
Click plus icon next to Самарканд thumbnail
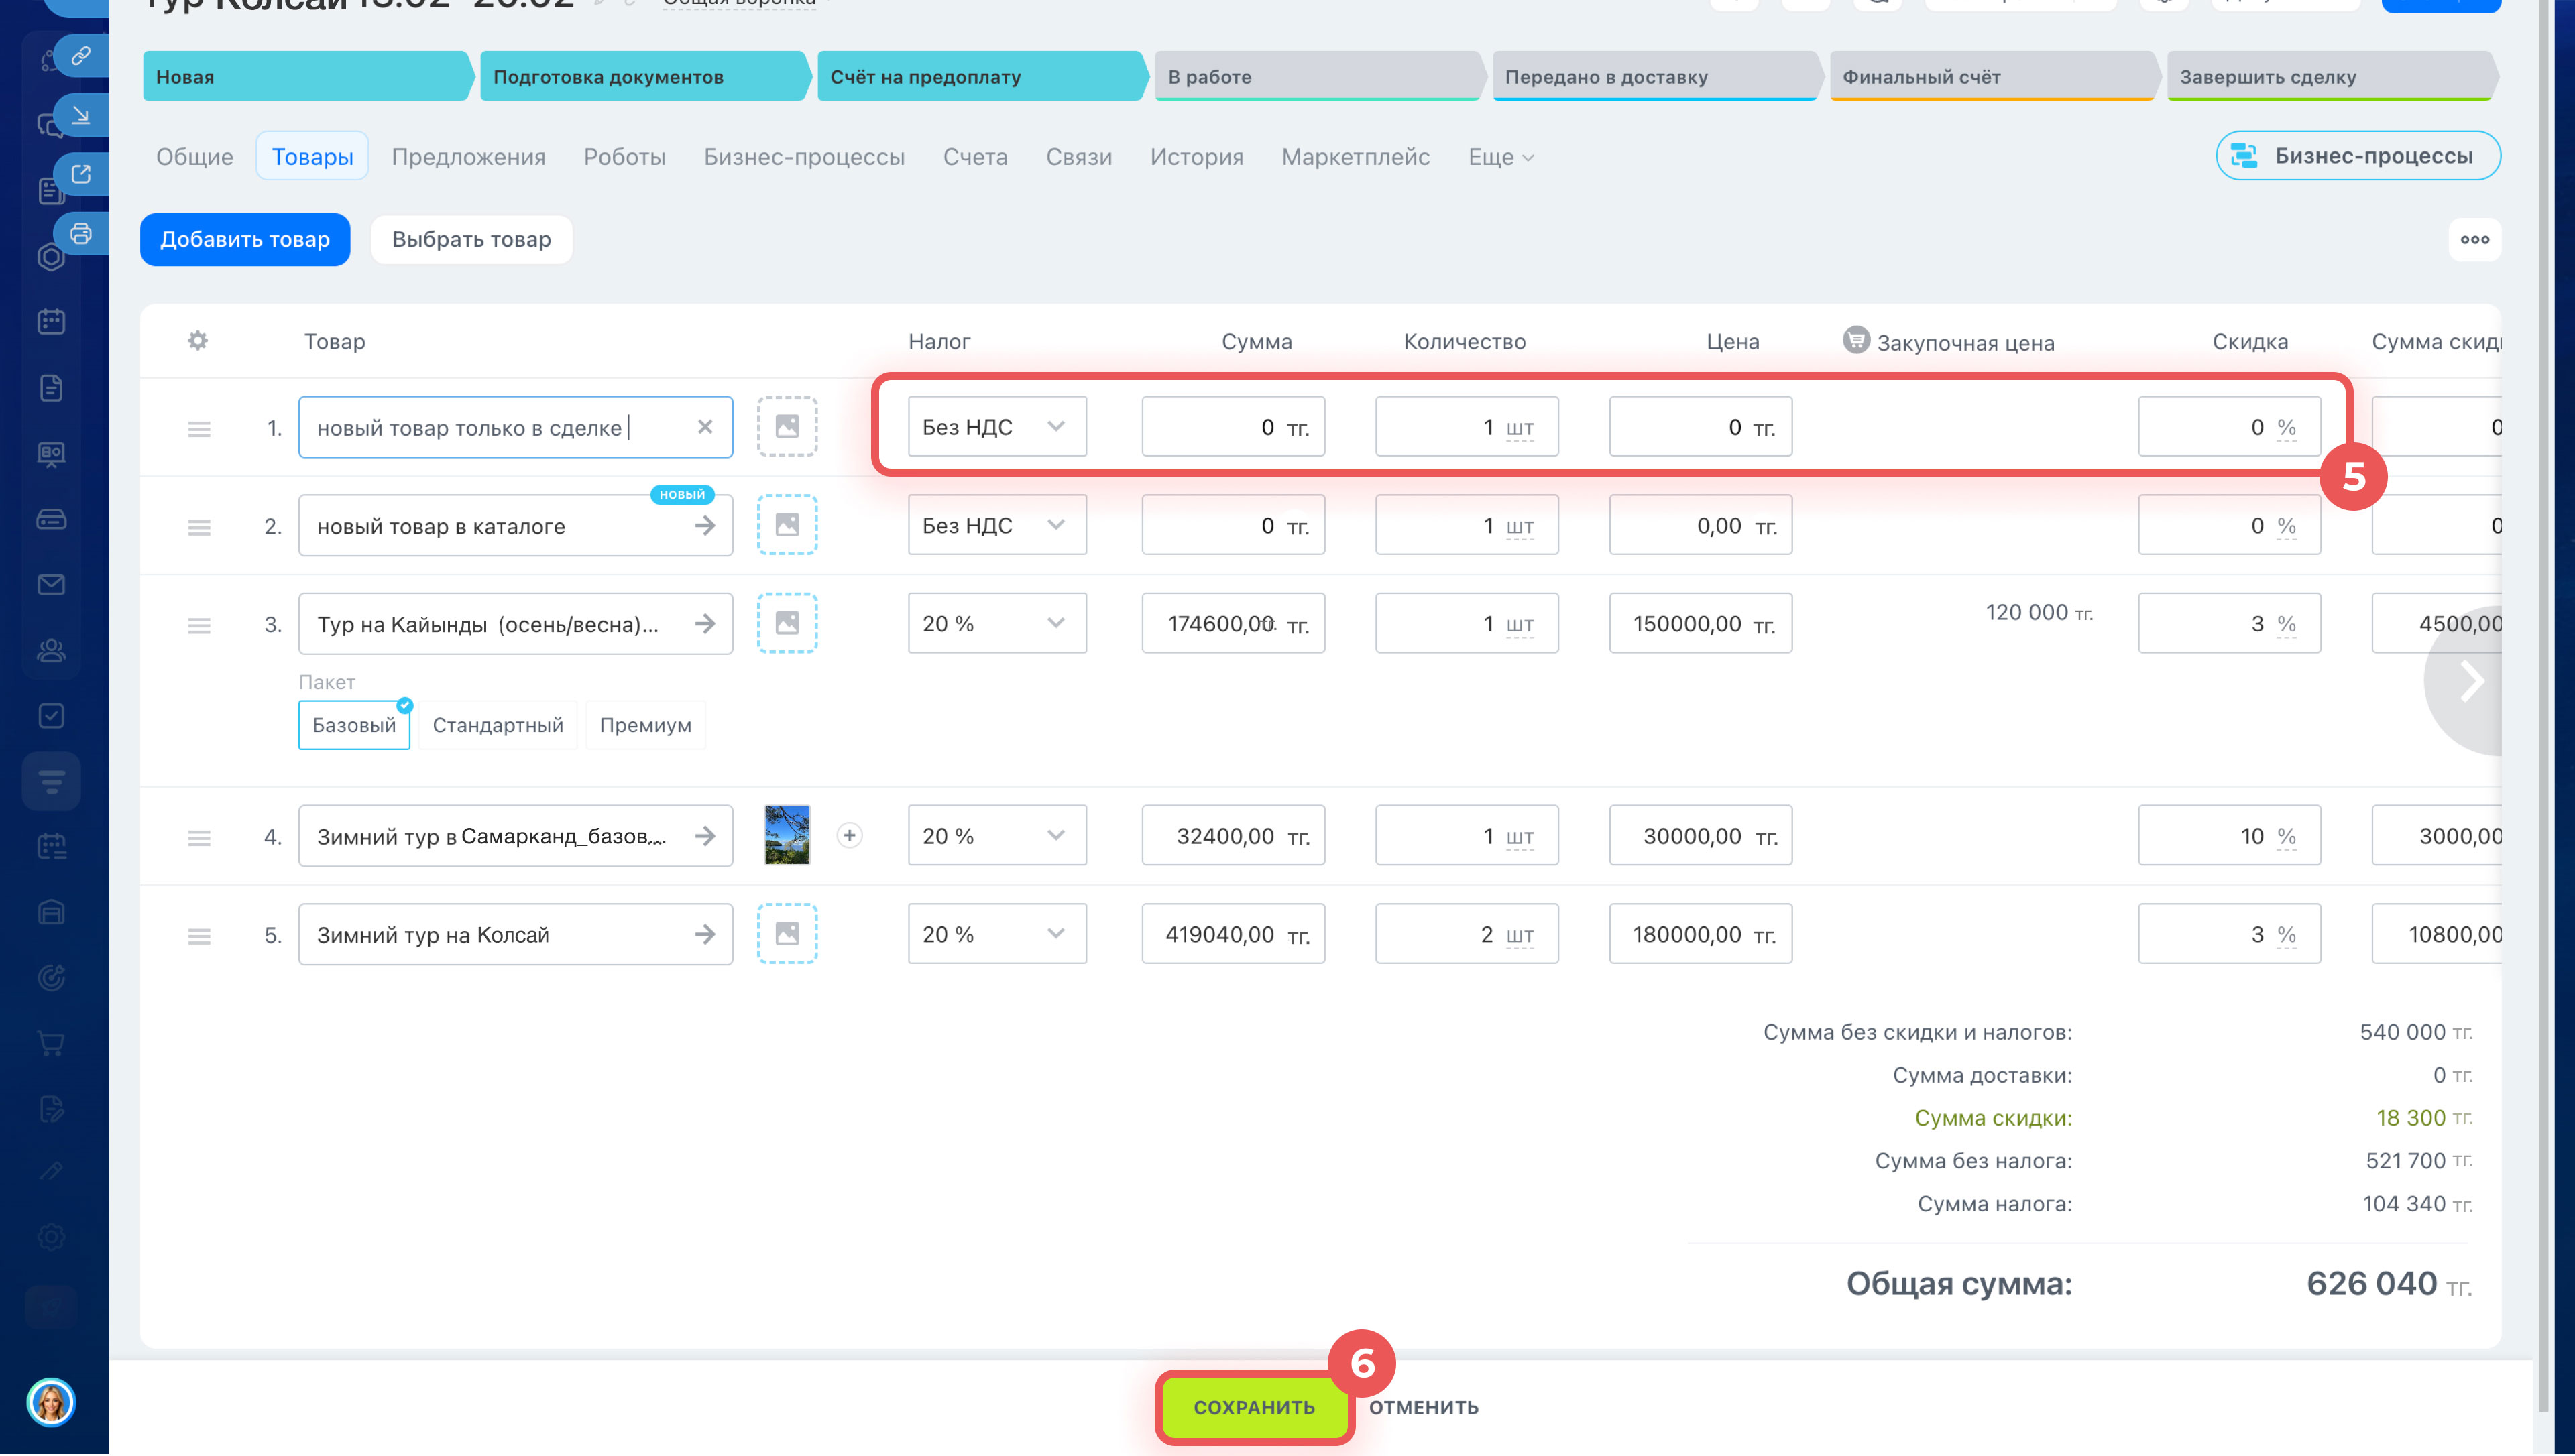pos(849,836)
